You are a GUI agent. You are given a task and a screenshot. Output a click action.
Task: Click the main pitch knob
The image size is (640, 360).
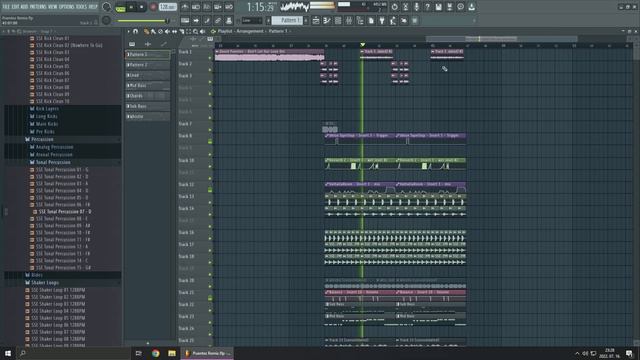coord(106,20)
